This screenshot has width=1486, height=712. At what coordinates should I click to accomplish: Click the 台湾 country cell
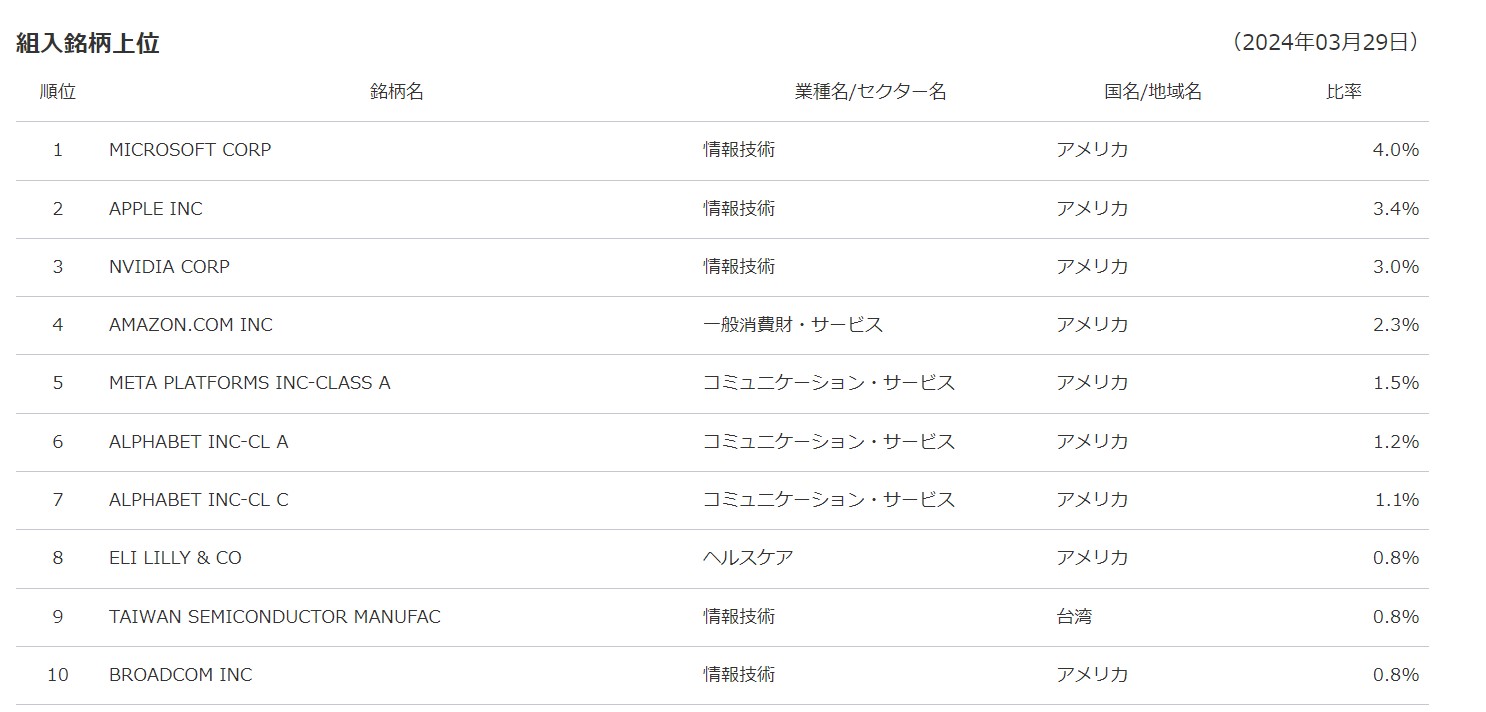click(1074, 617)
